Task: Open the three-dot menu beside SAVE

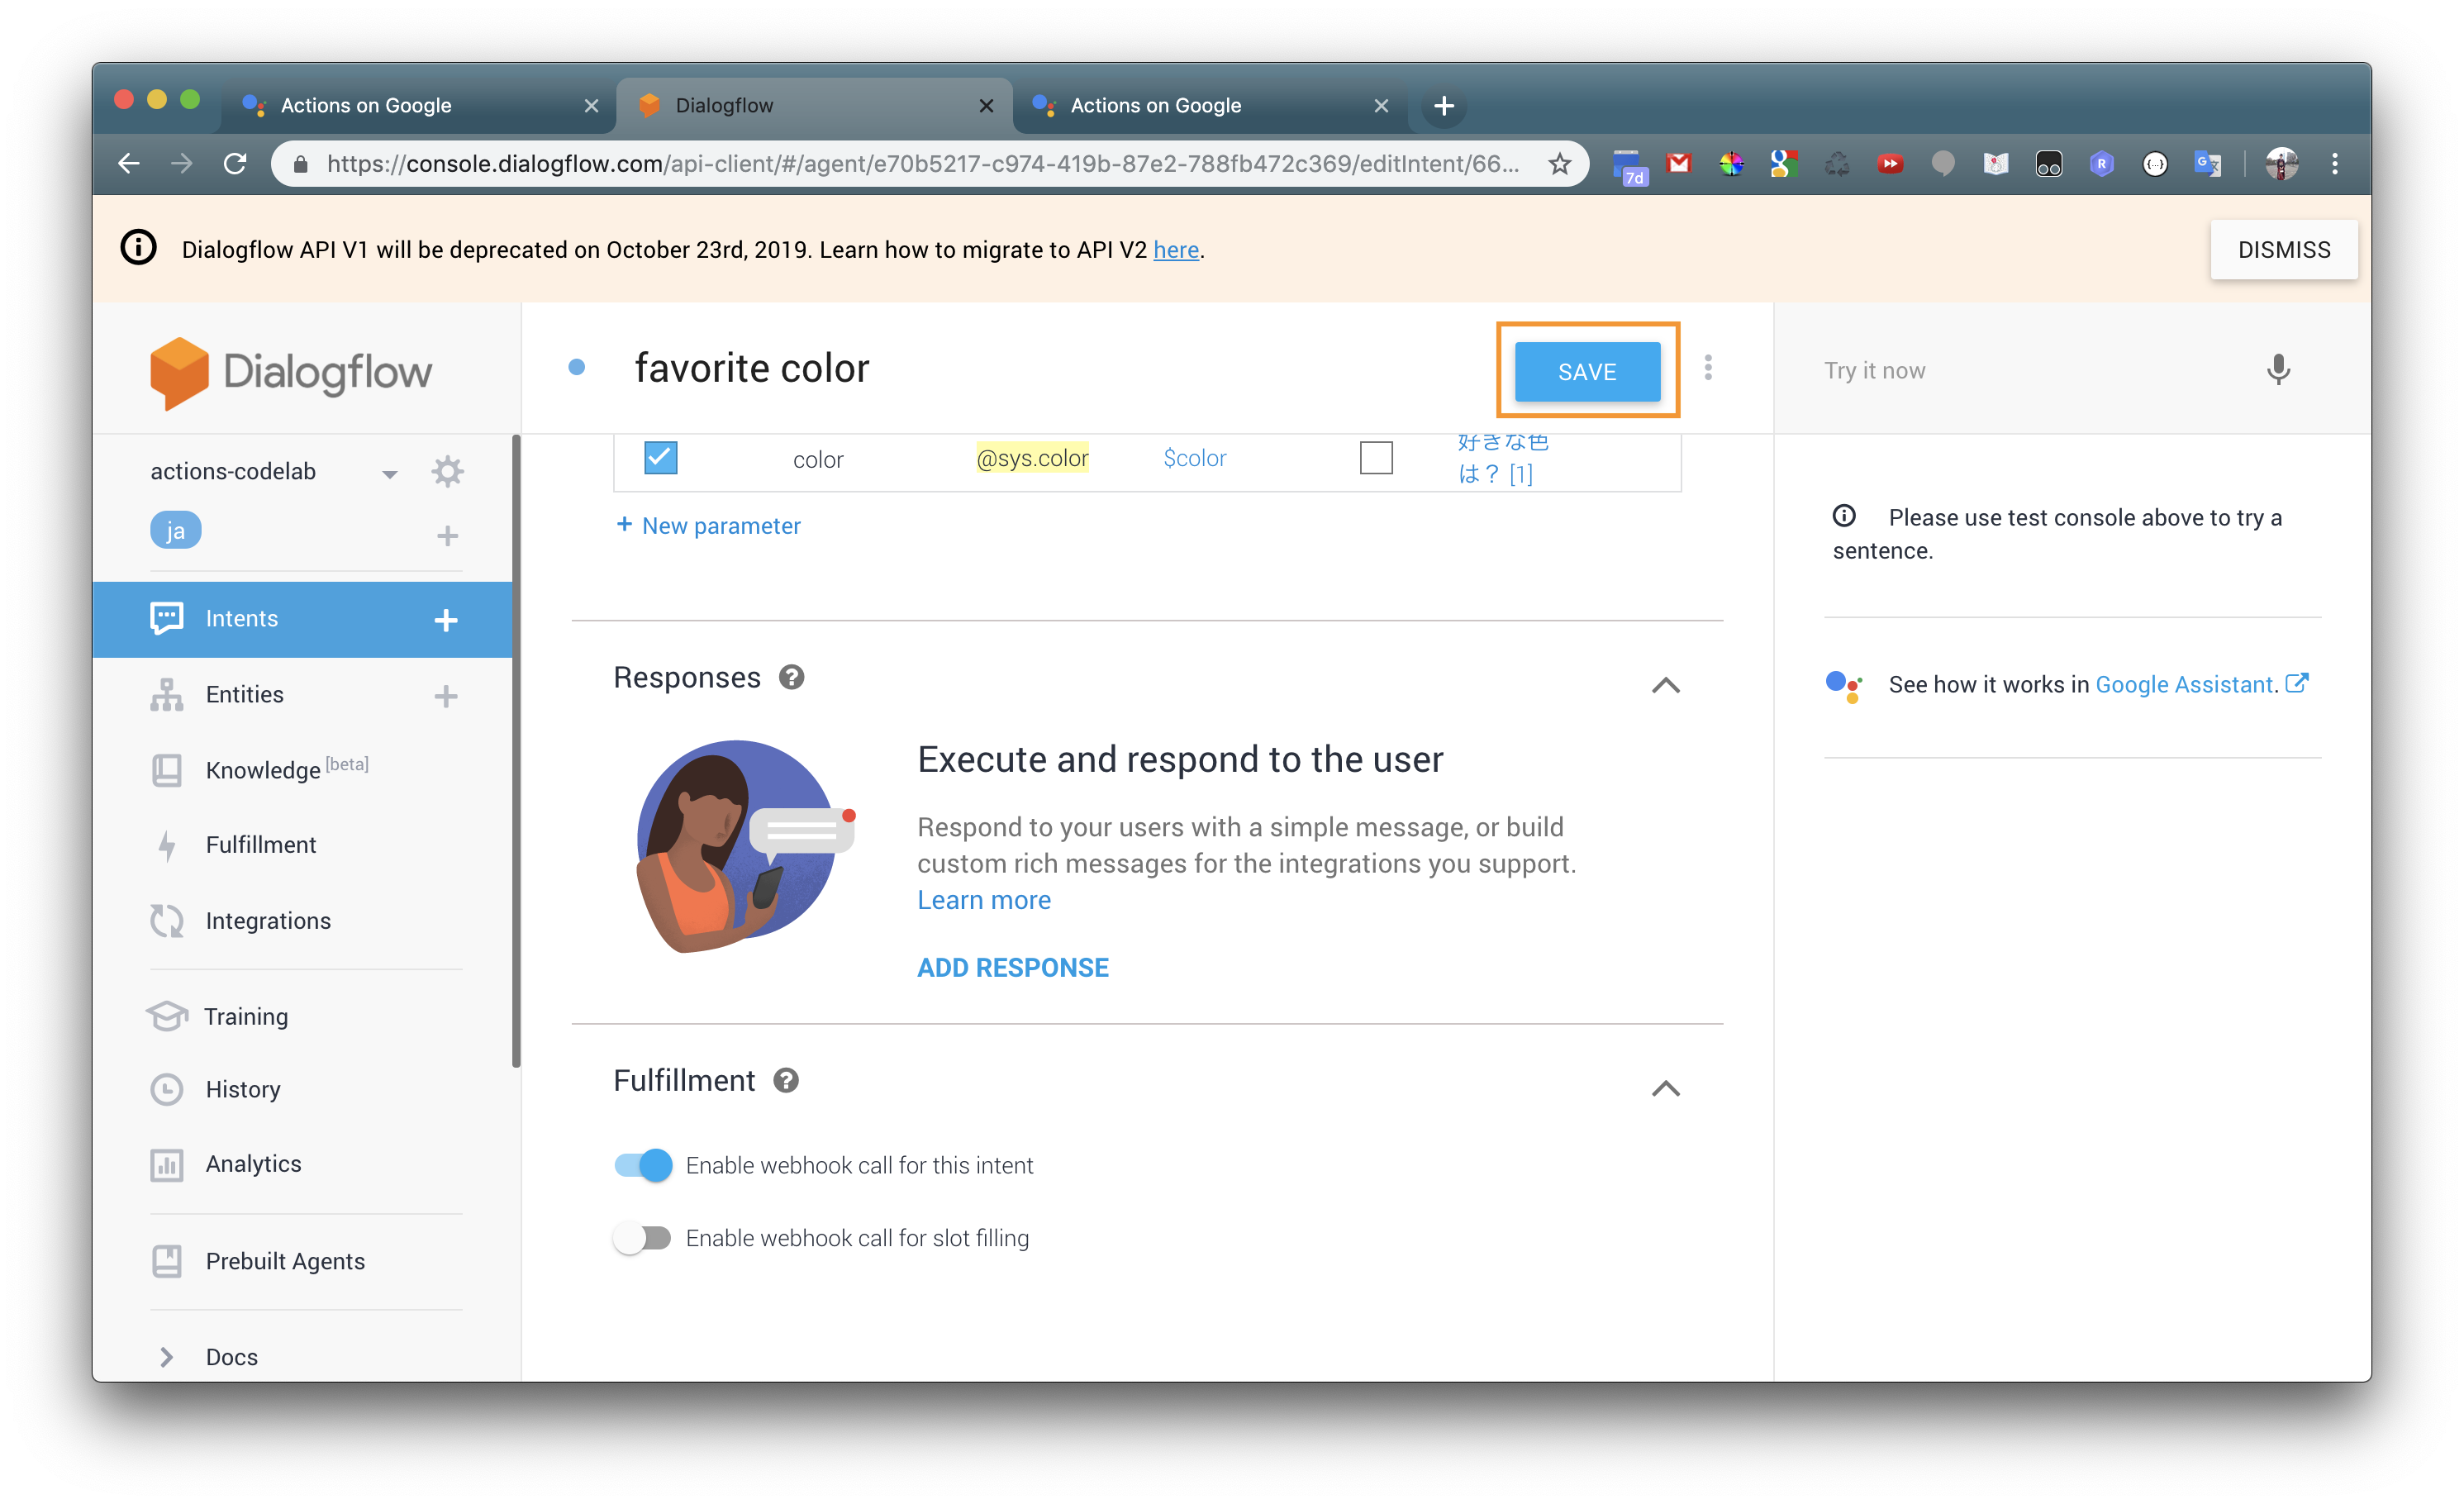Action: point(1708,368)
